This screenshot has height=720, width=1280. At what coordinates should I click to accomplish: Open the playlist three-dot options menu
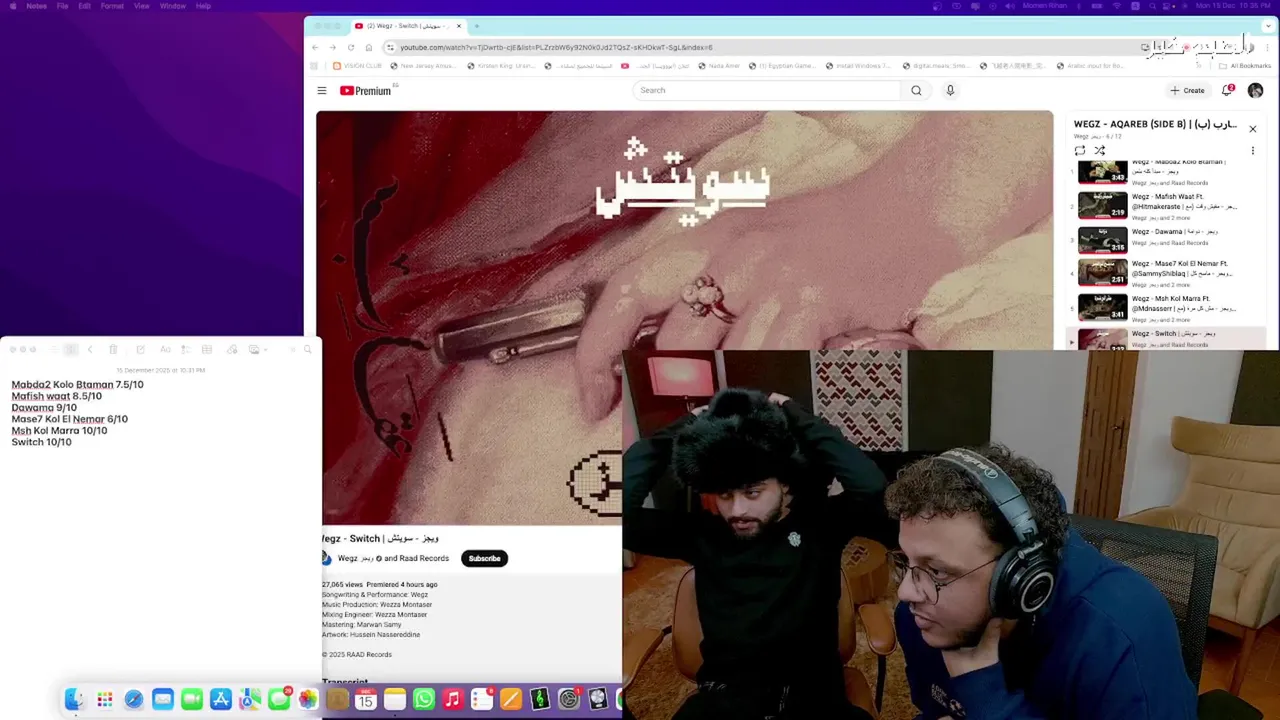tap(1252, 151)
